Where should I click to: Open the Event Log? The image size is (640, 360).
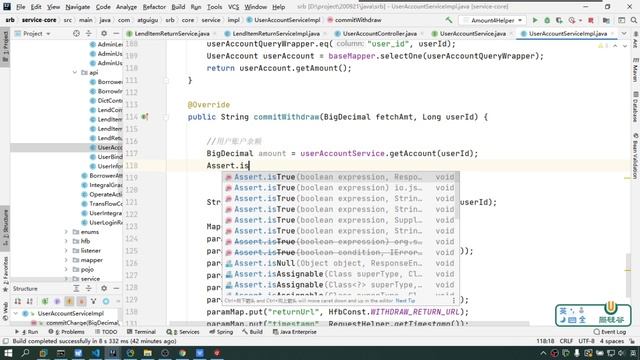(609, 332)
